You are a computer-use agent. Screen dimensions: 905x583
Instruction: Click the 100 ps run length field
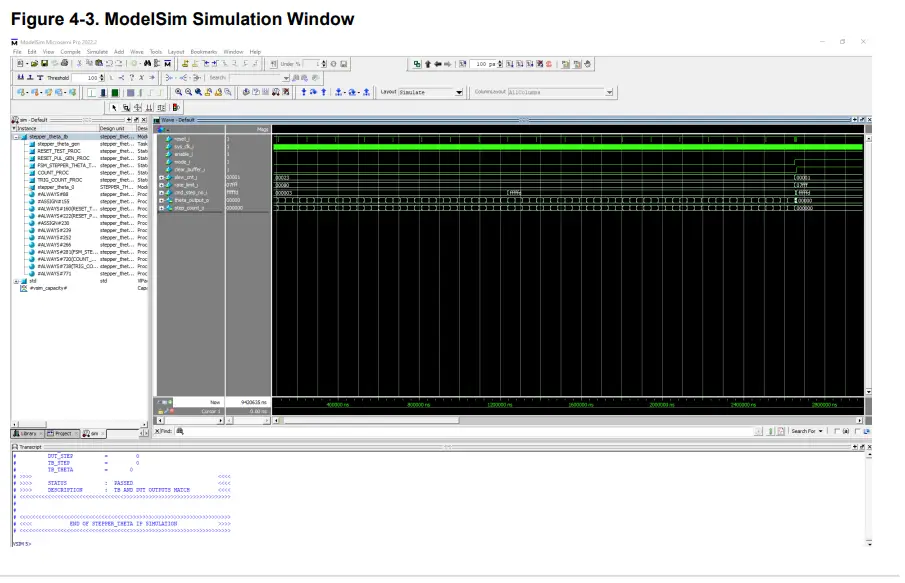coord(483,64)
